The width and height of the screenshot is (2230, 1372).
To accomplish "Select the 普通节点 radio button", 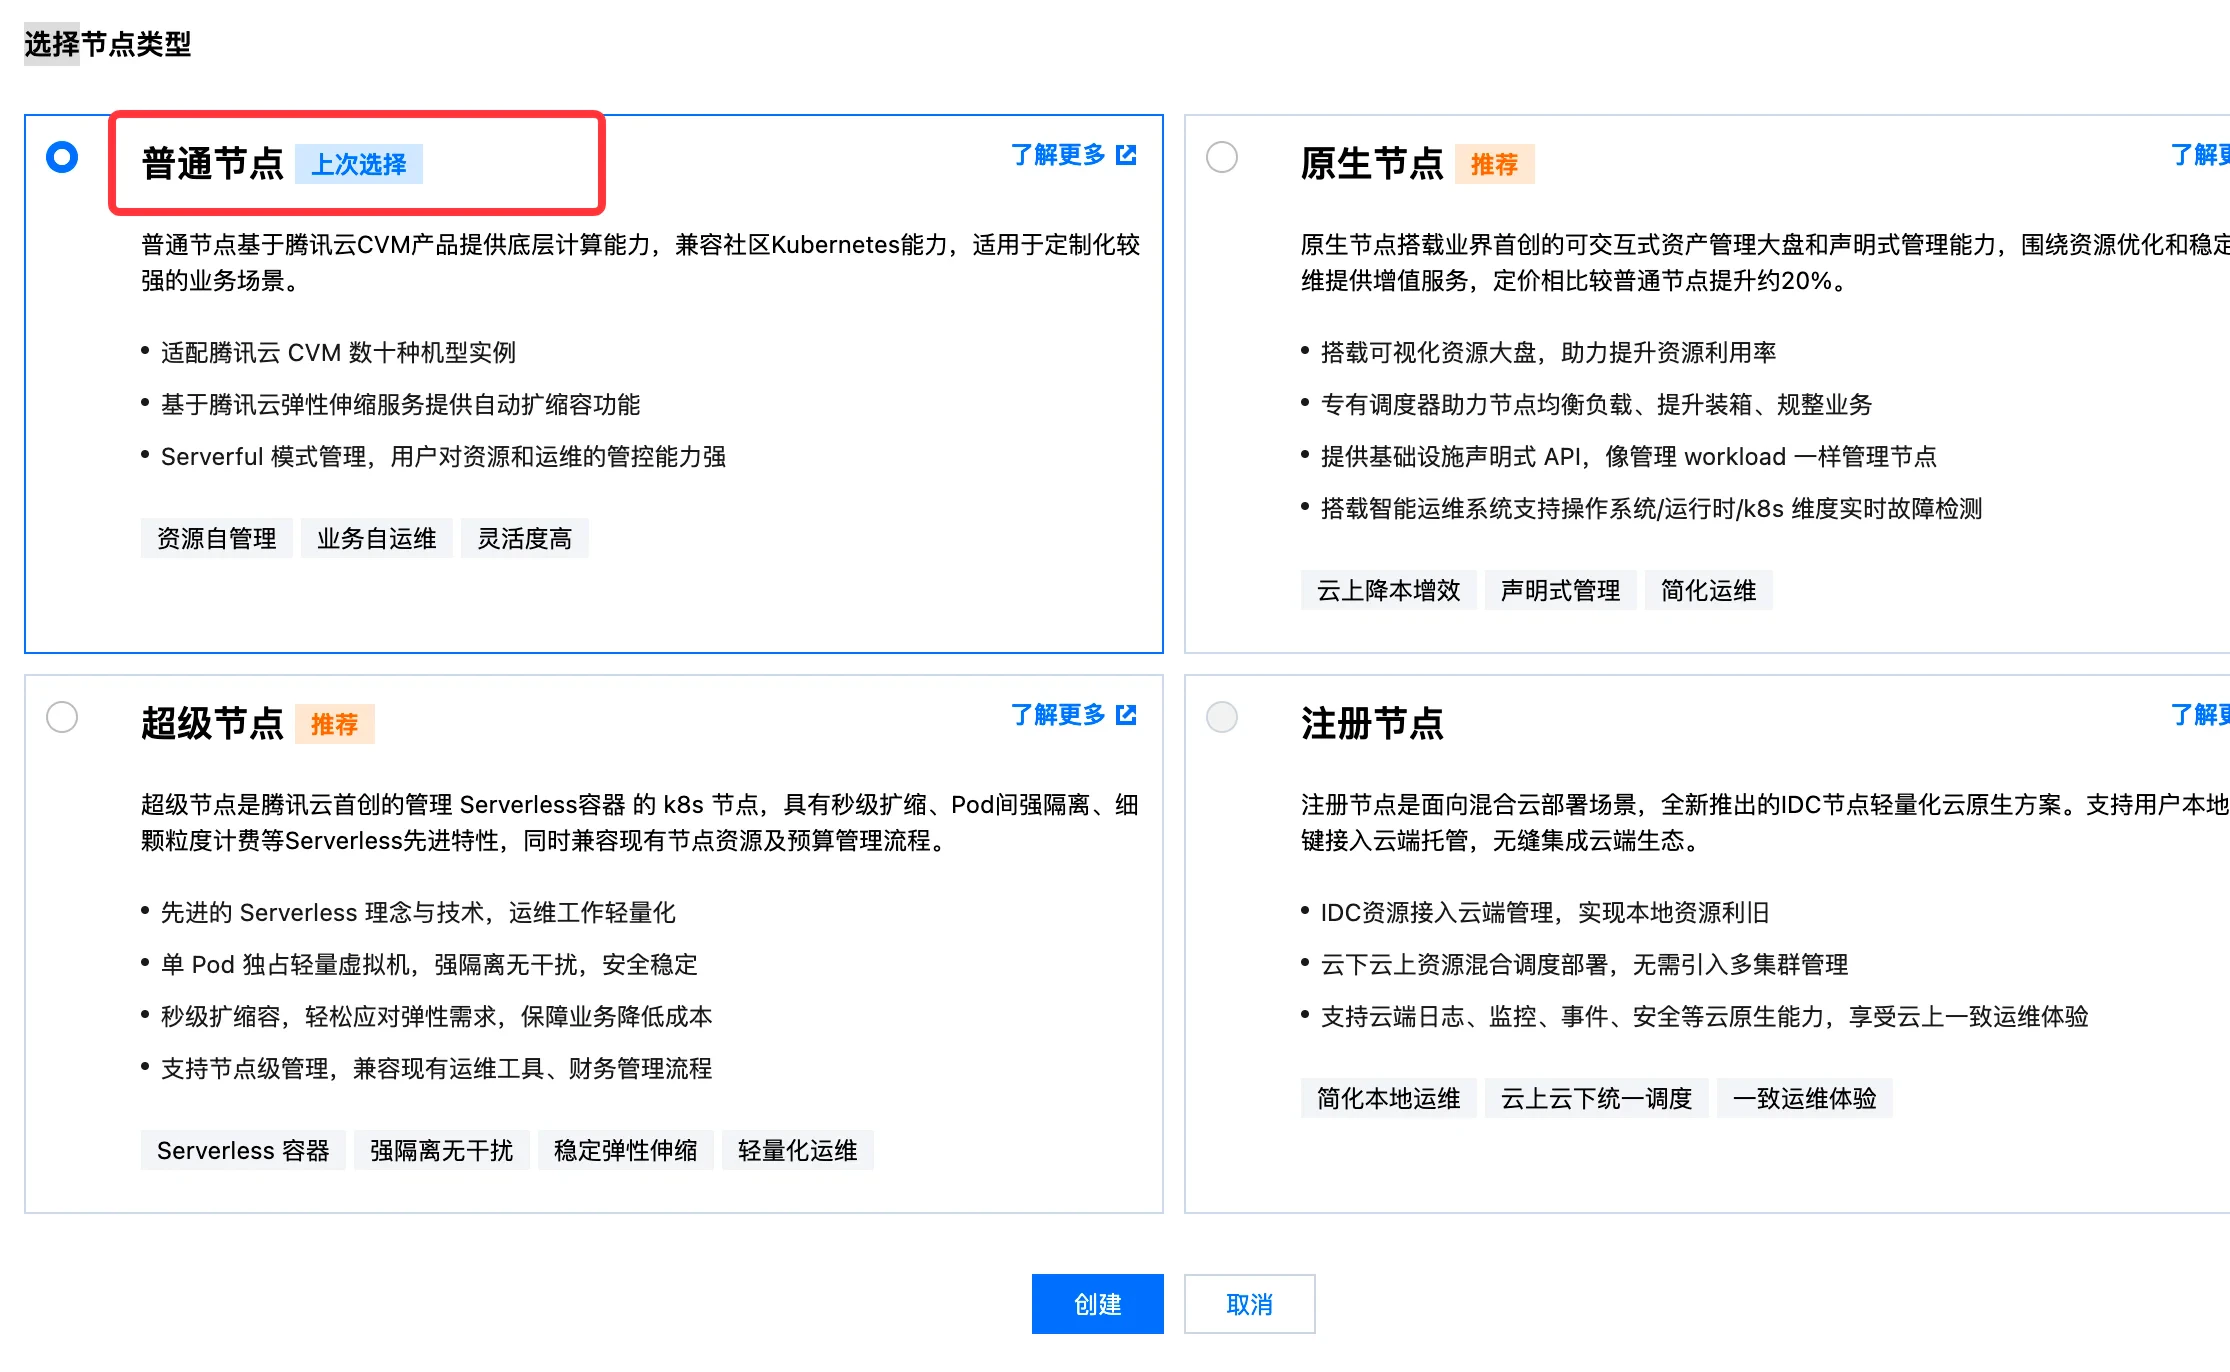I will click(x=62, y=157).
